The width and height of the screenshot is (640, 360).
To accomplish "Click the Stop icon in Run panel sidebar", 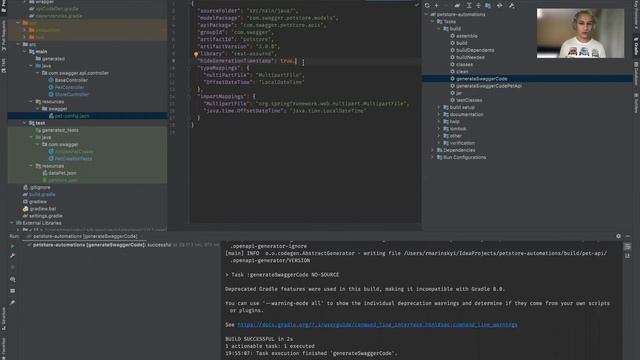I will tap(12, 267).
